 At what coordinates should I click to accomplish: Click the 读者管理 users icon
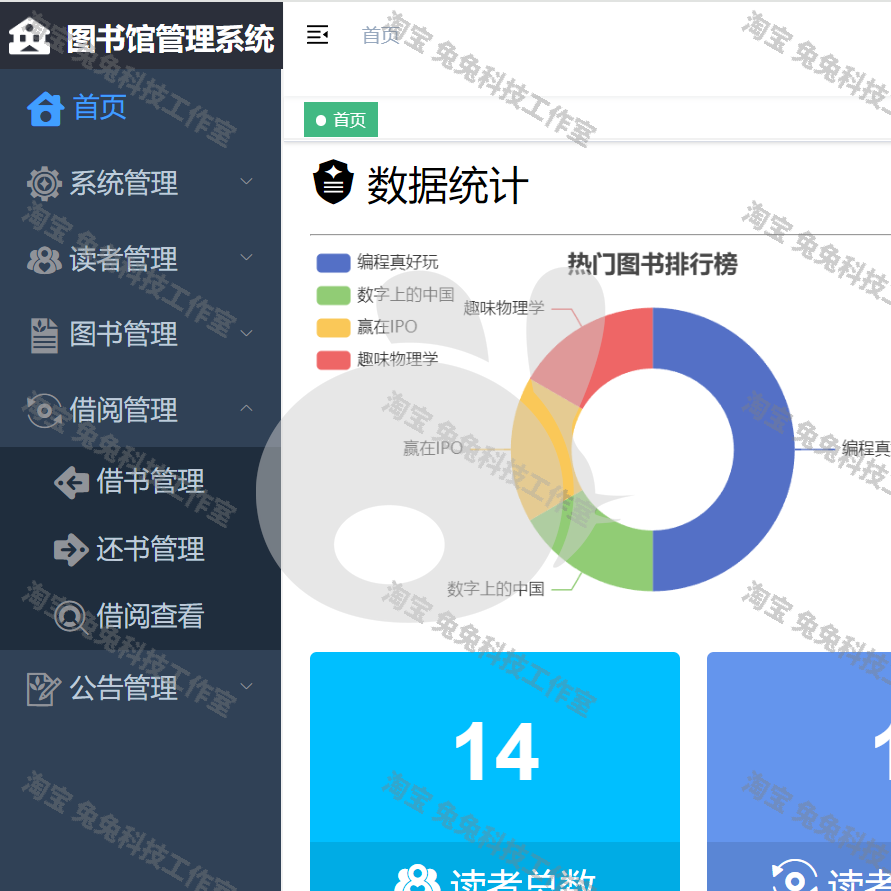pyautogui.click(x=44, y=260)
